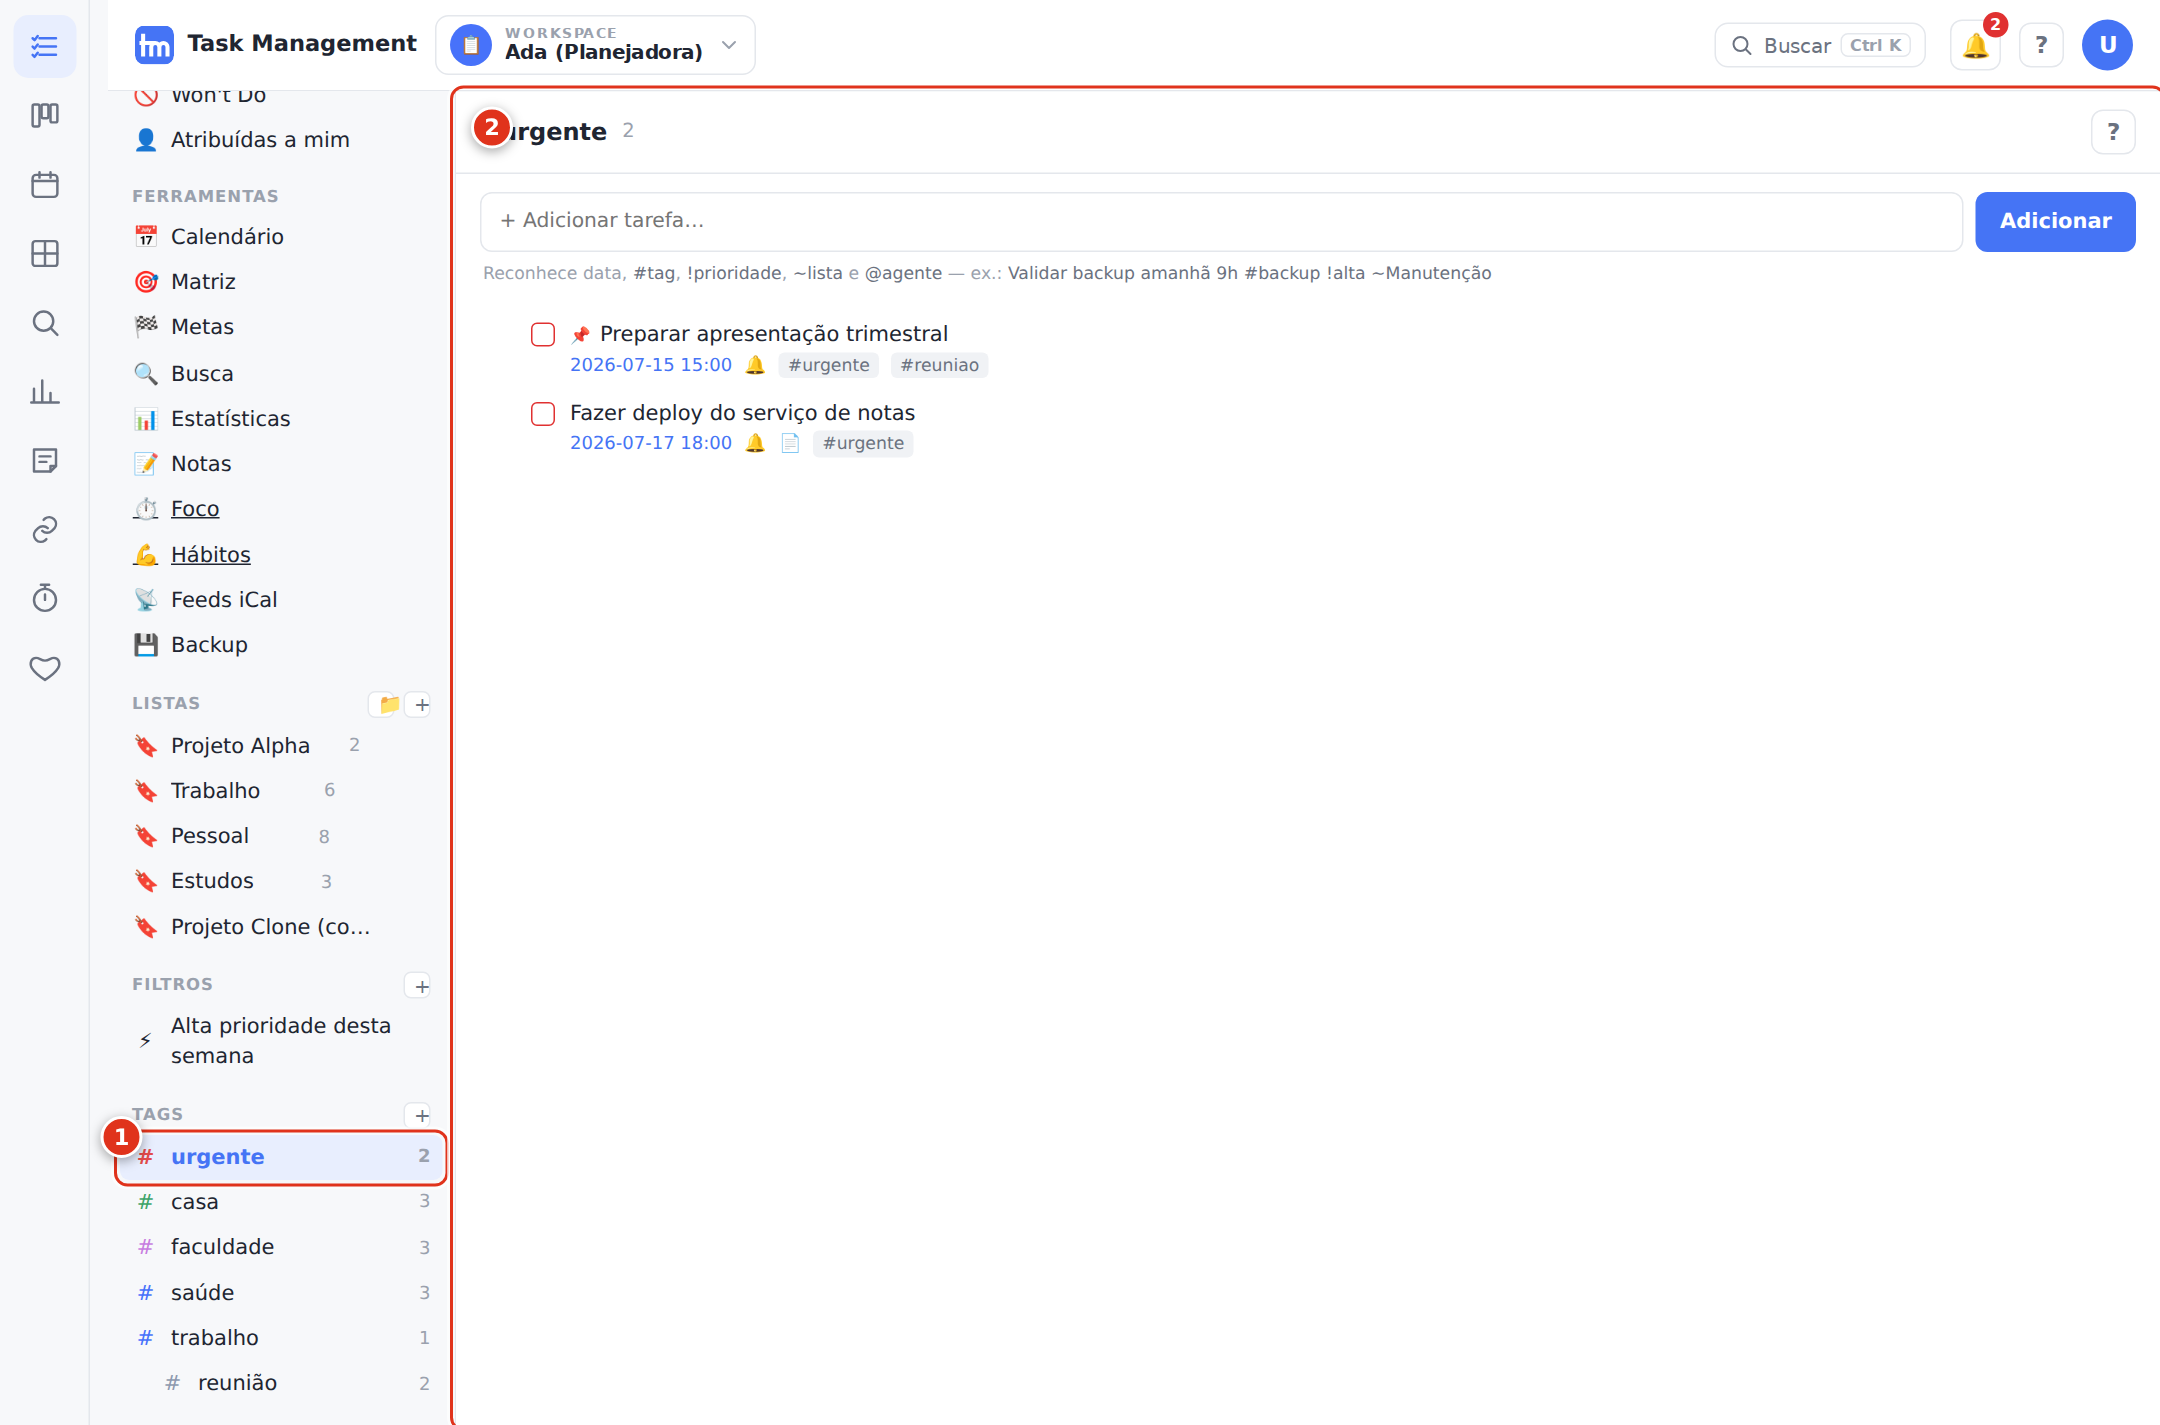Image resolution: width=2160 pixels, height=1425 pixels.
Task: Open the kanban board icon in rail
Action: pyautogui.click(x=45, y=115)
